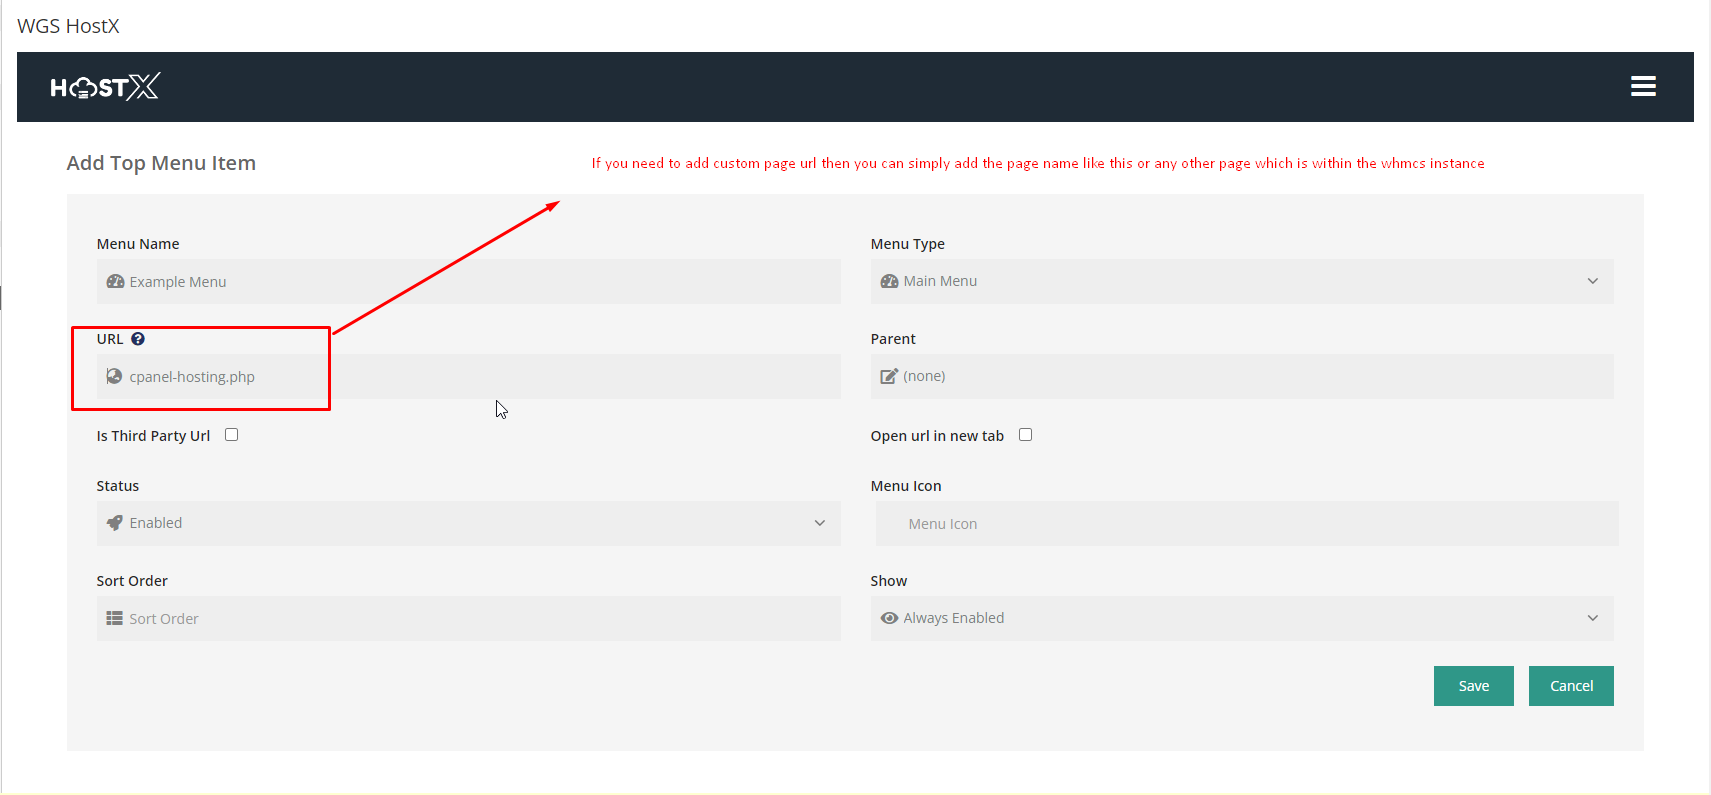Click the URL help question mark icon
This screenshot has width=1711, height=795.
click(x=138, y=339)
